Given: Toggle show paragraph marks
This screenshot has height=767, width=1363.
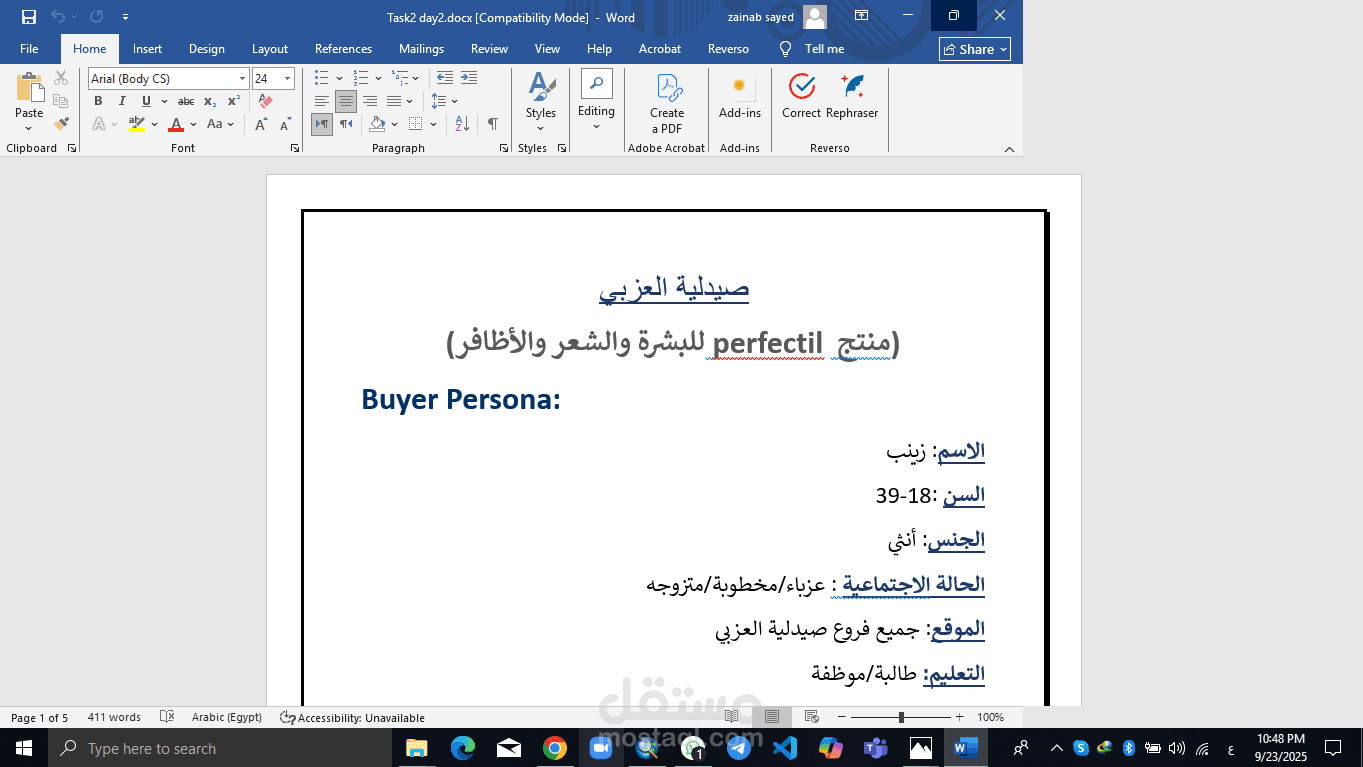Looking at the screenshot, I should (x=493, y=124).
